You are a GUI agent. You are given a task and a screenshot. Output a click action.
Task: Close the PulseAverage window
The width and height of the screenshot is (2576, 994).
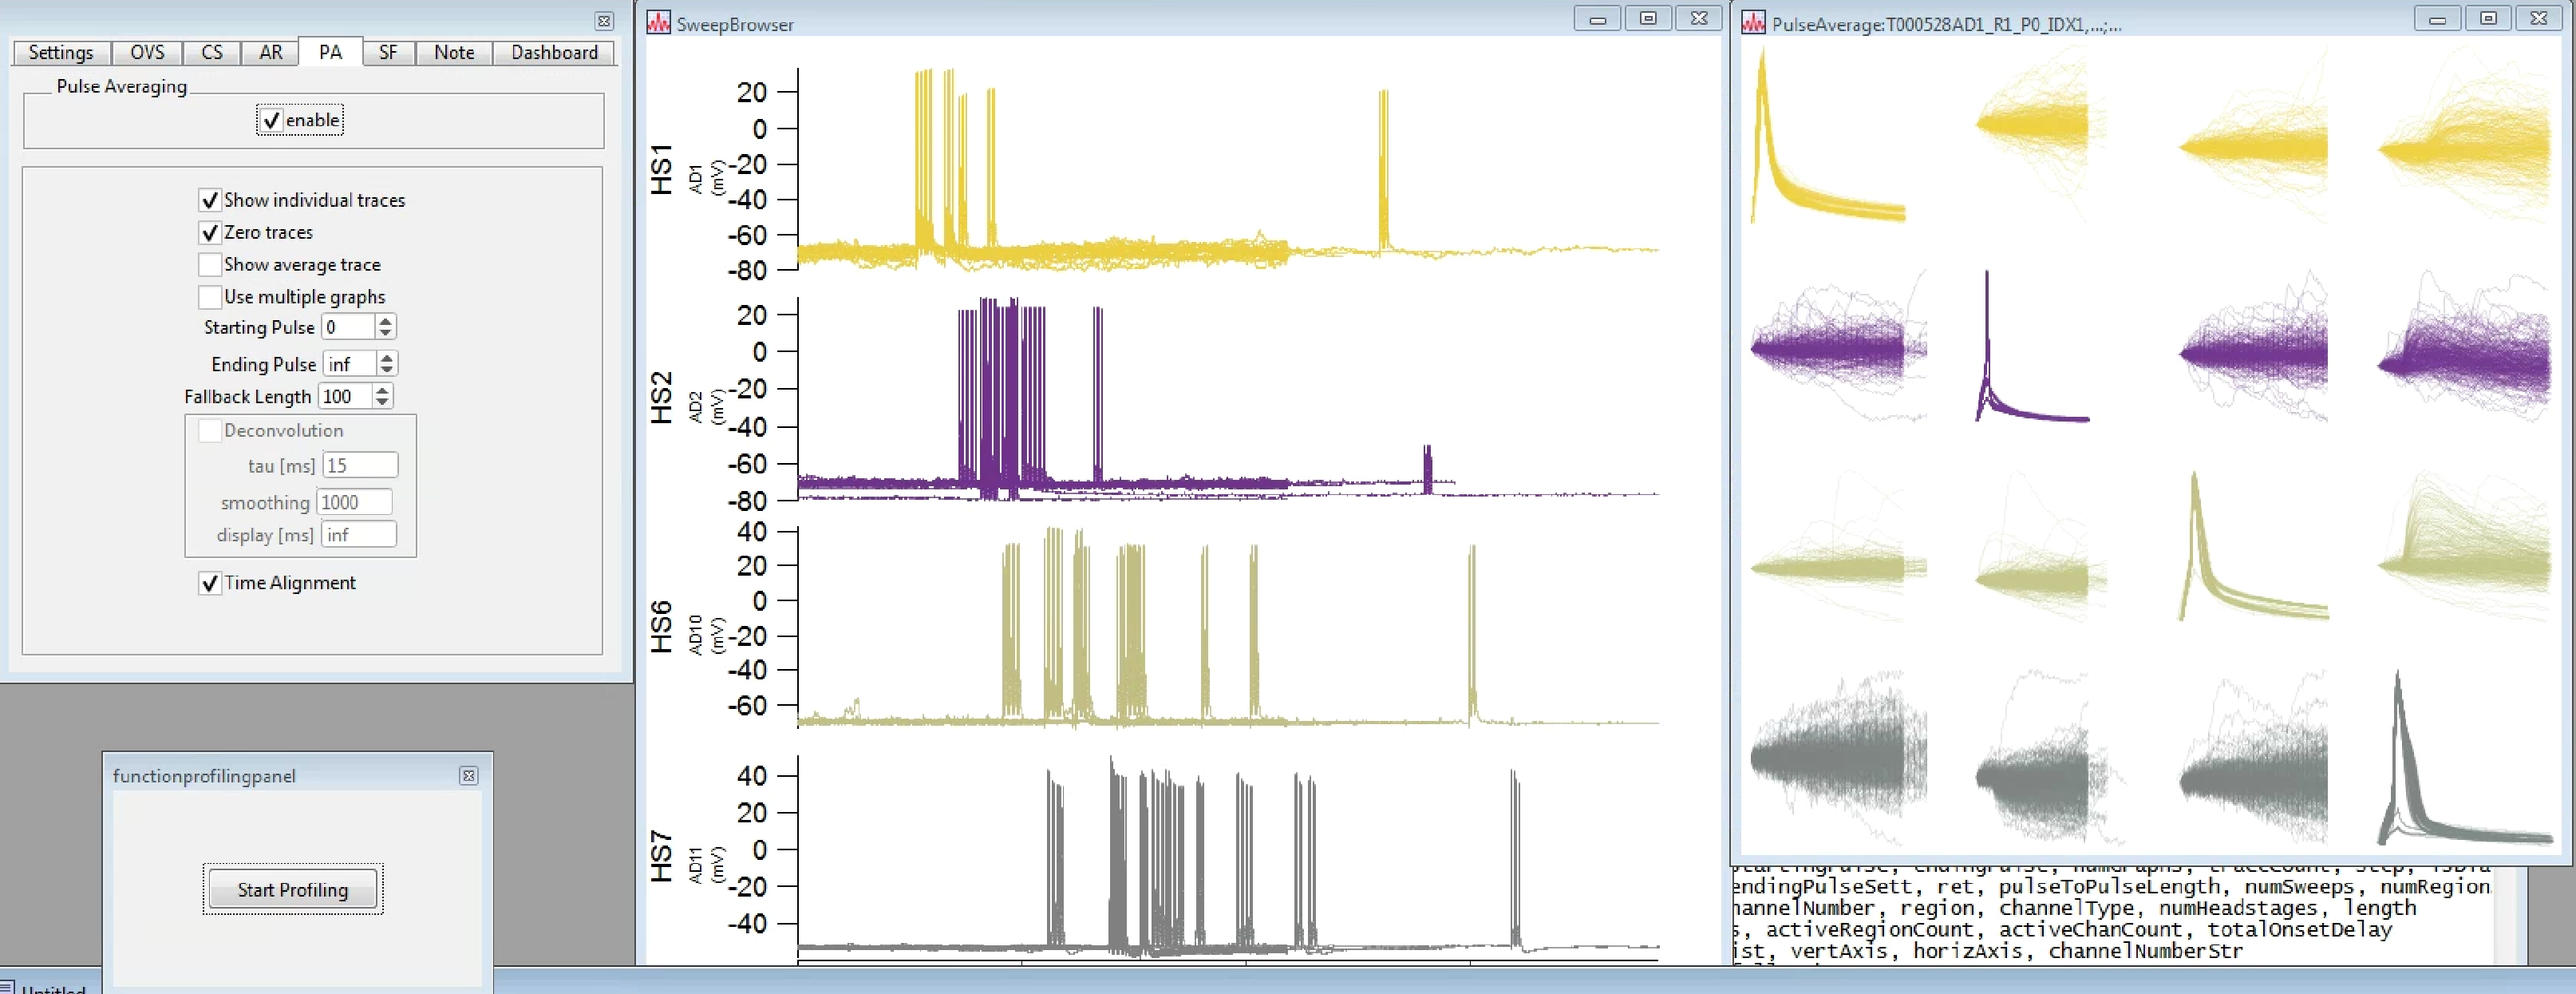pyautogui.click(x=2539, y=18)
